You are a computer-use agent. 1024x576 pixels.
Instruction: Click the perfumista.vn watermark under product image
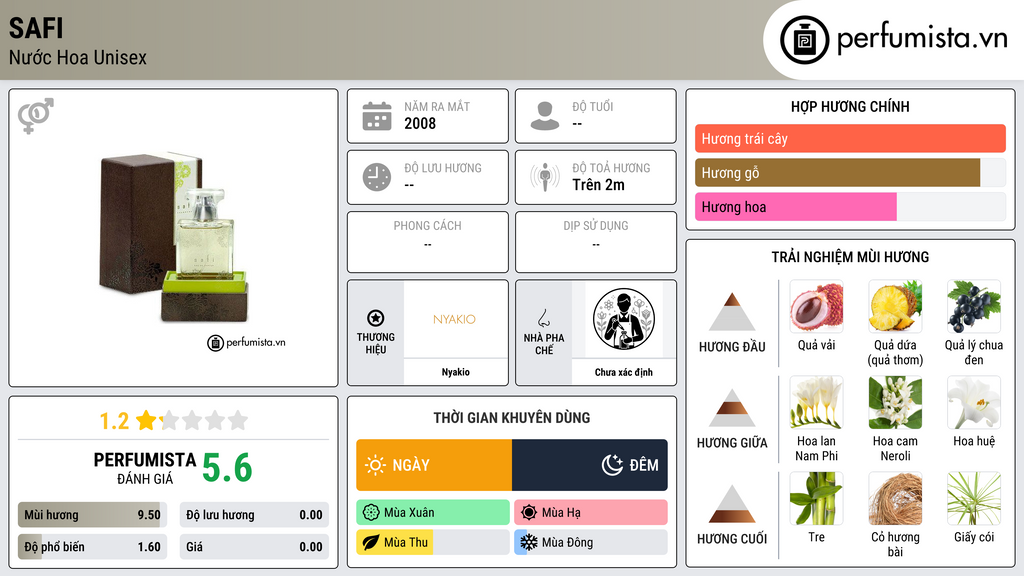[247, 342]
